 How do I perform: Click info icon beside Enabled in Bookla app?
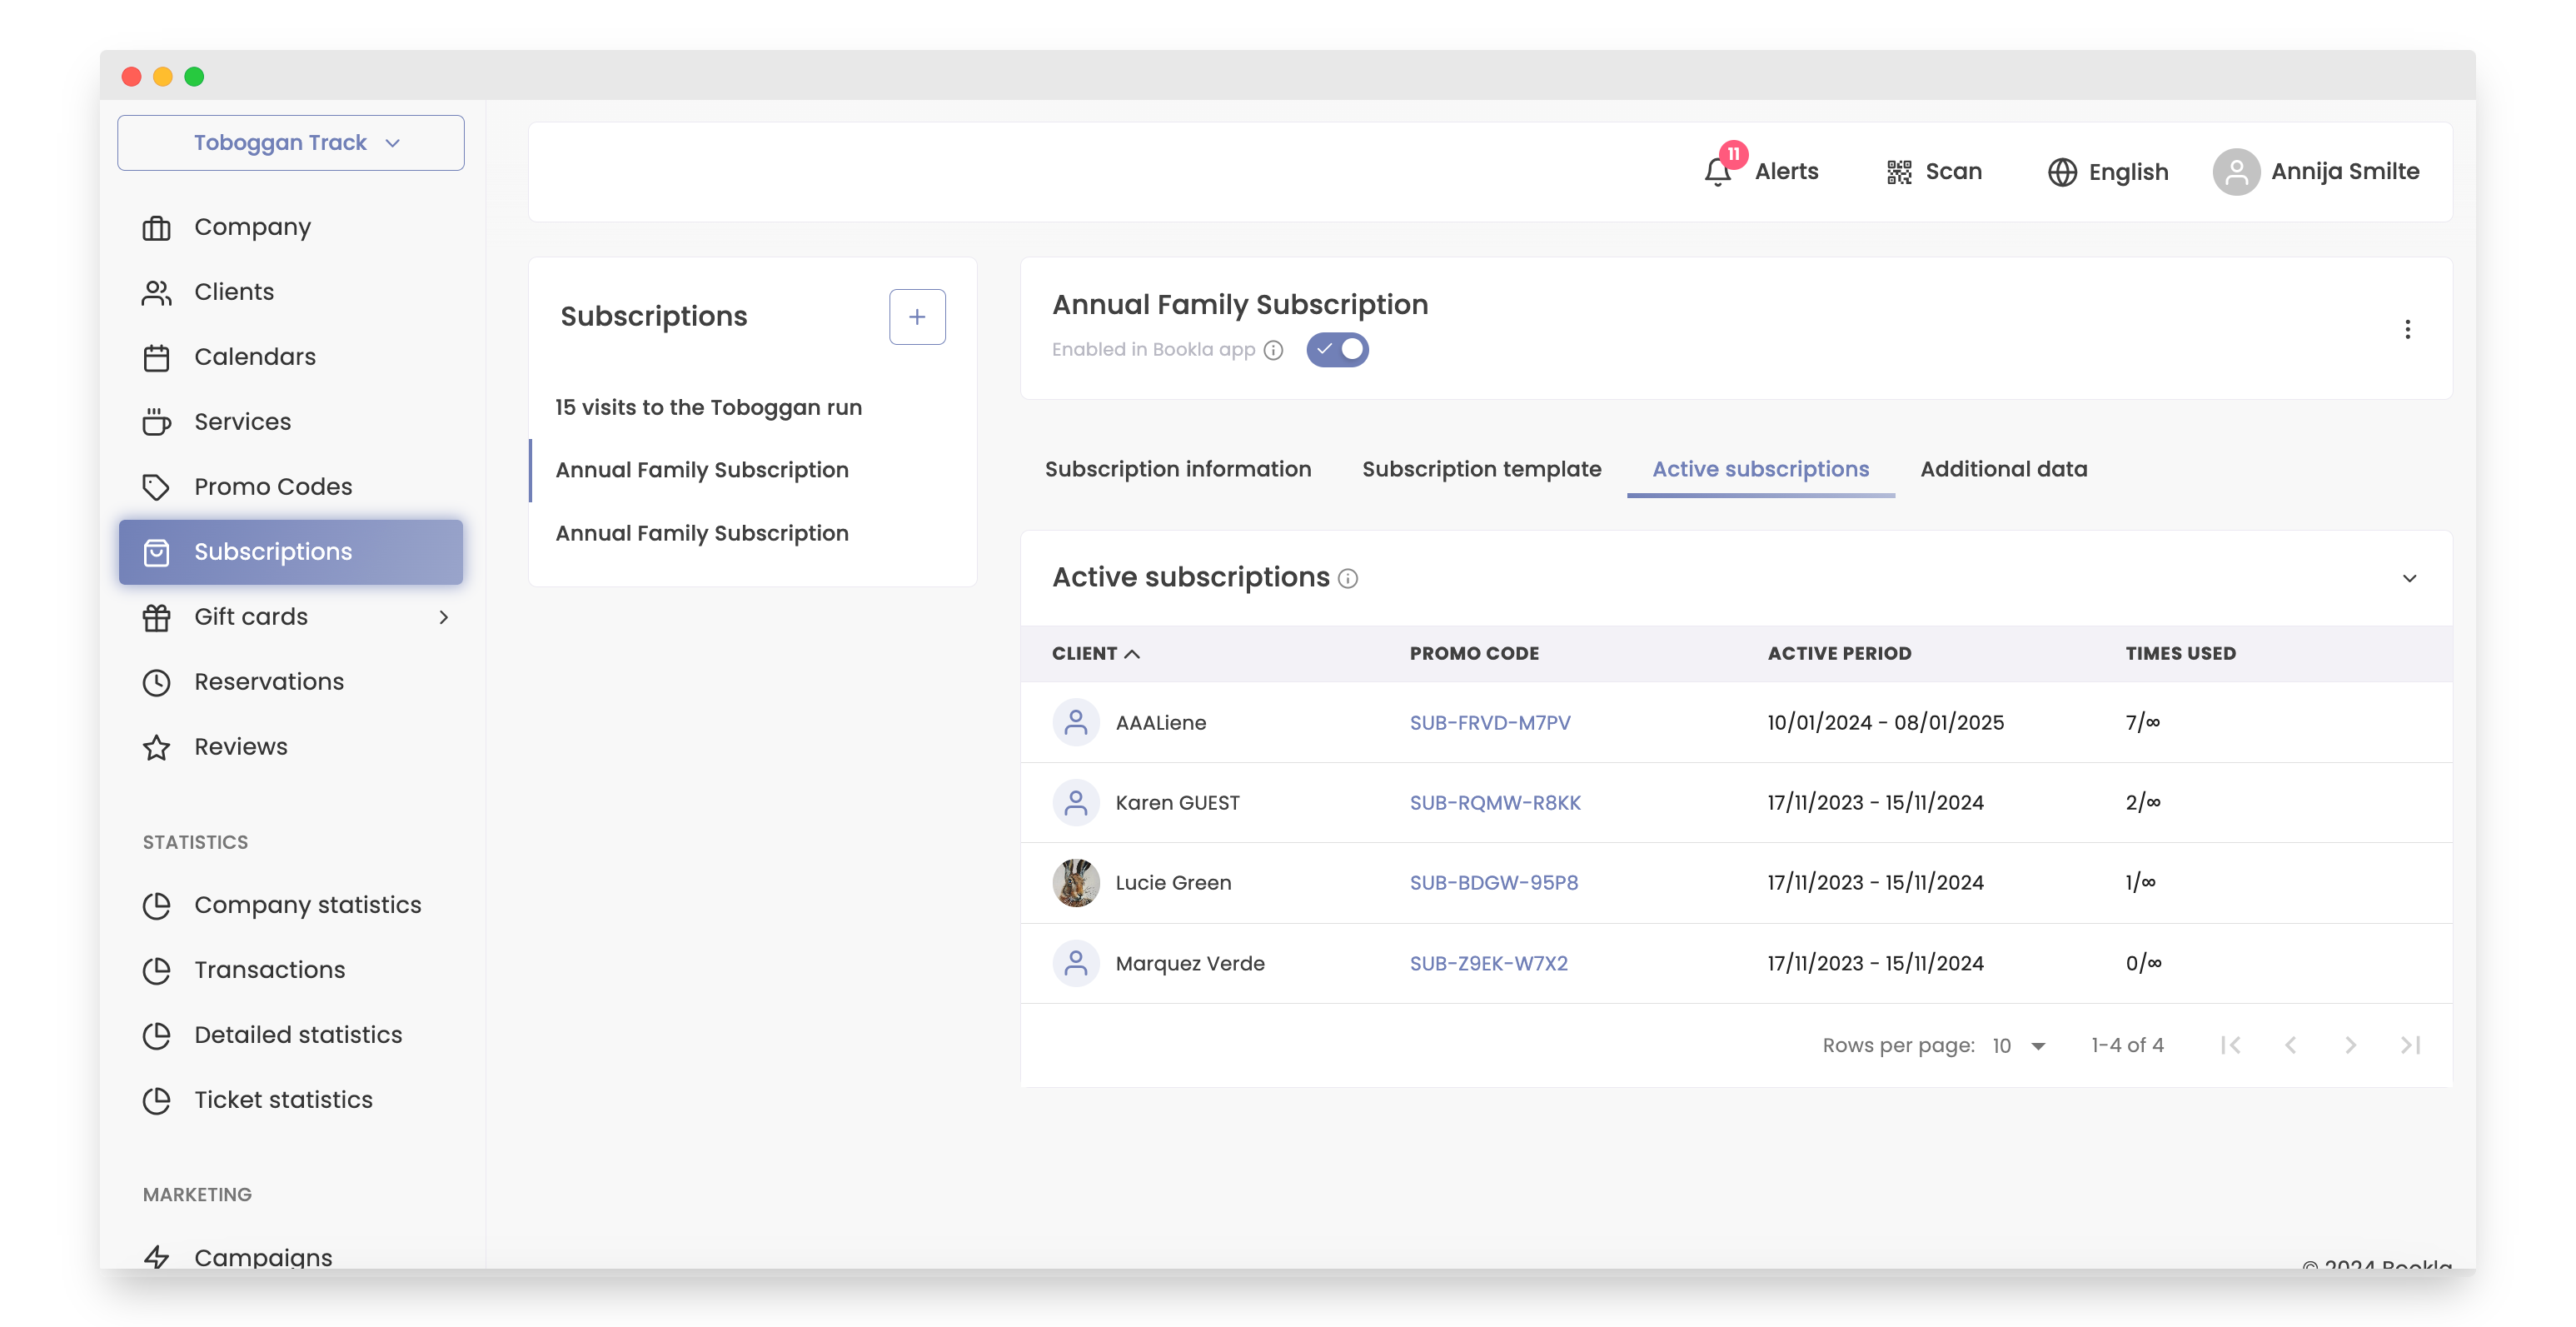tap(1273, 350)
